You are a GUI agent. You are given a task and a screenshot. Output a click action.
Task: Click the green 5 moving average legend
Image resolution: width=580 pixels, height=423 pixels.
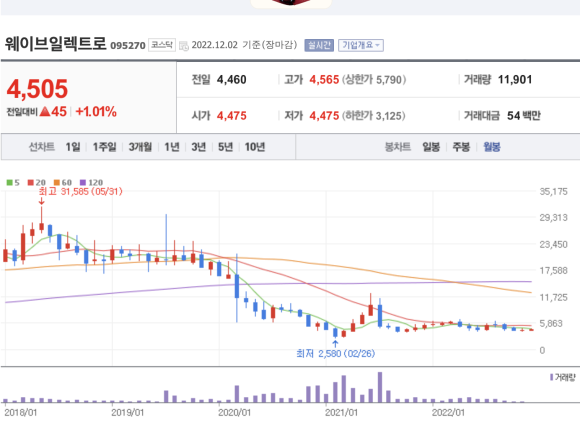point(13,182)
